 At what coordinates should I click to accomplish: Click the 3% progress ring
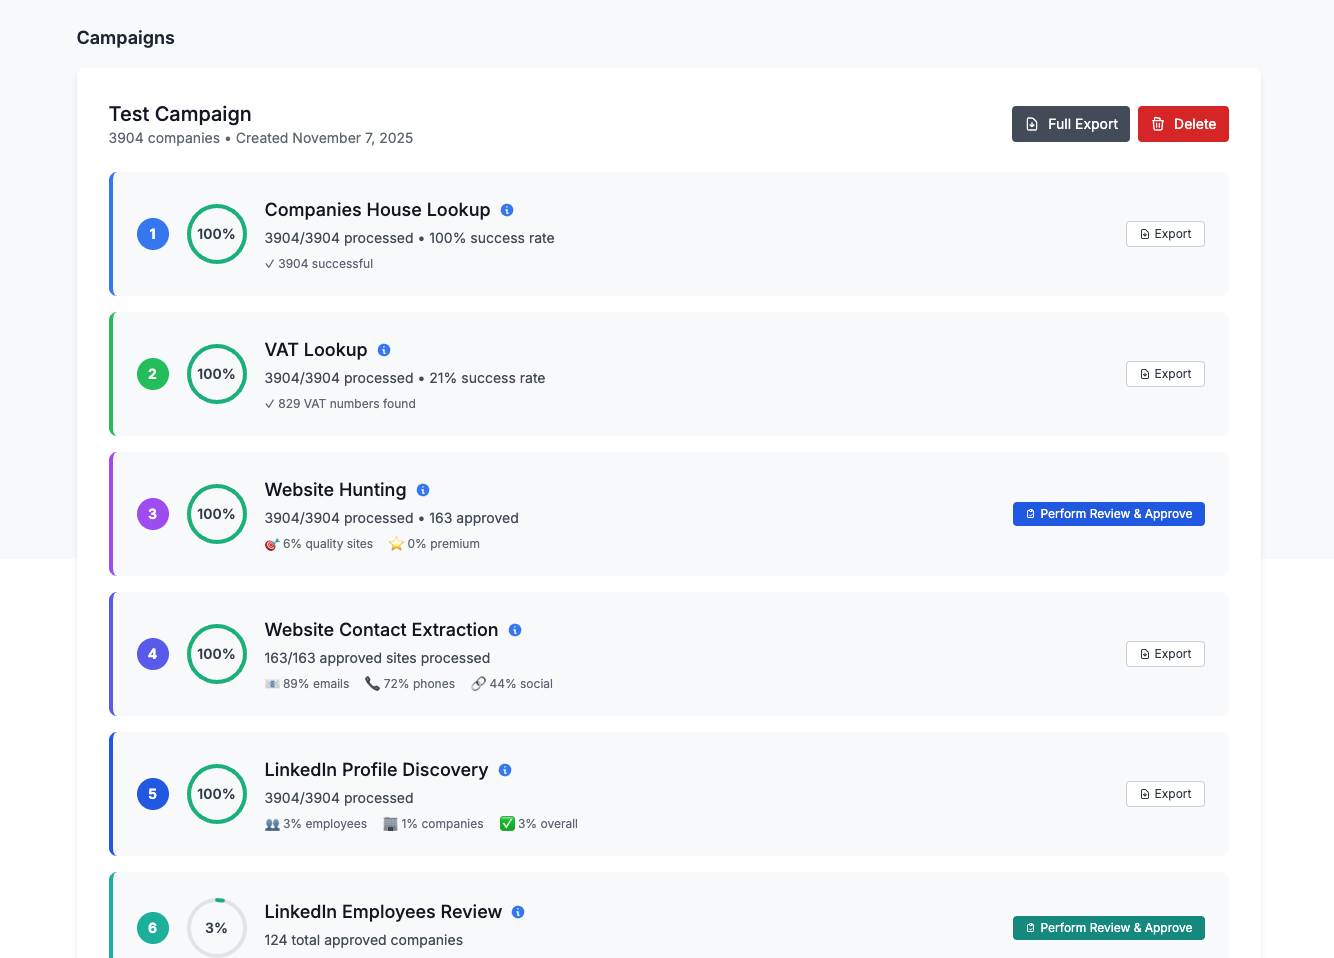[x=217, y=928]
